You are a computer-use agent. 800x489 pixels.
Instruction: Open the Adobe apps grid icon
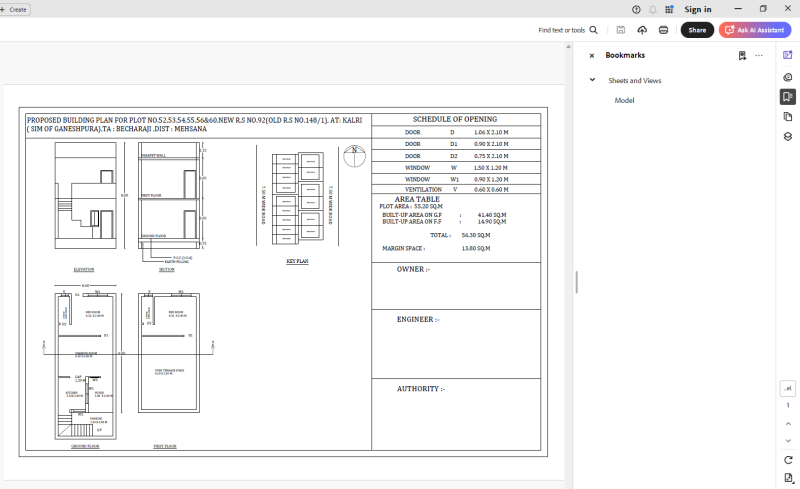pyautogui.click(x=669, y=9)
